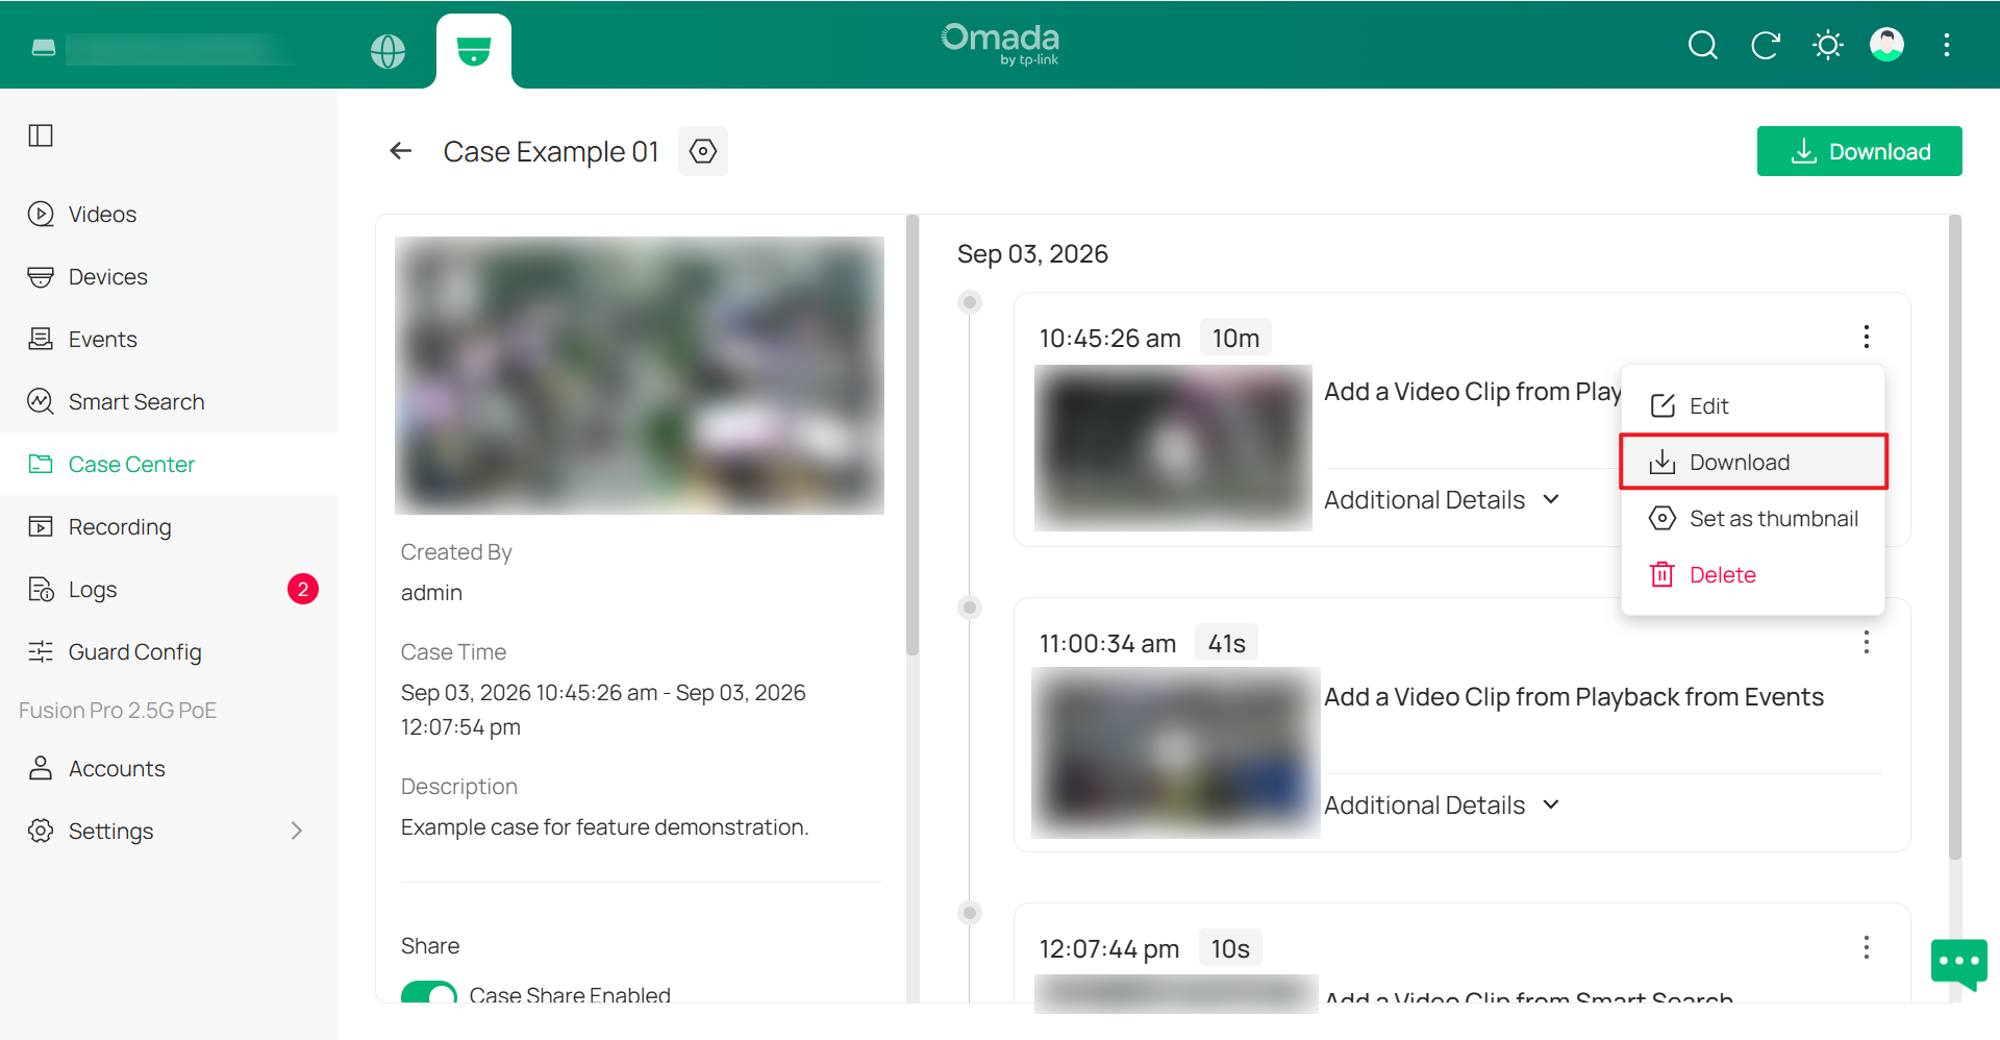Image resolution: width=2000 pixels, height=1040 pixels.
Task: Expand Additional Details for 11:00:34 am clip
Action: [x=1442, y=805]
